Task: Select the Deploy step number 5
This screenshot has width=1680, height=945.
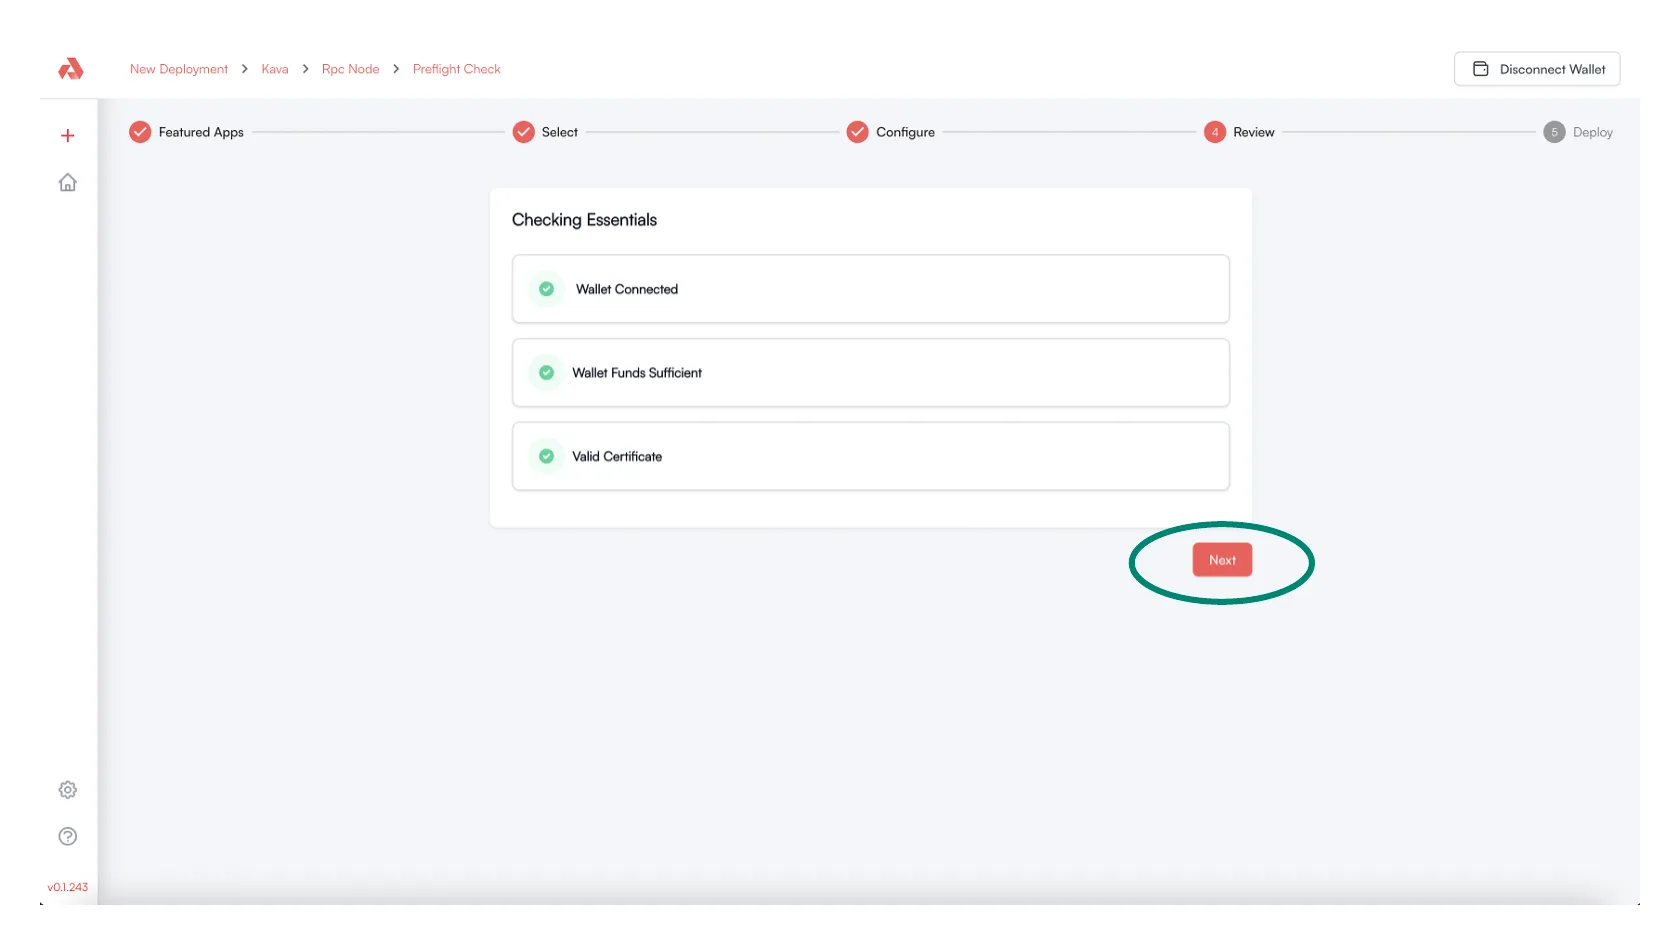Action: tap(1554, 132)
